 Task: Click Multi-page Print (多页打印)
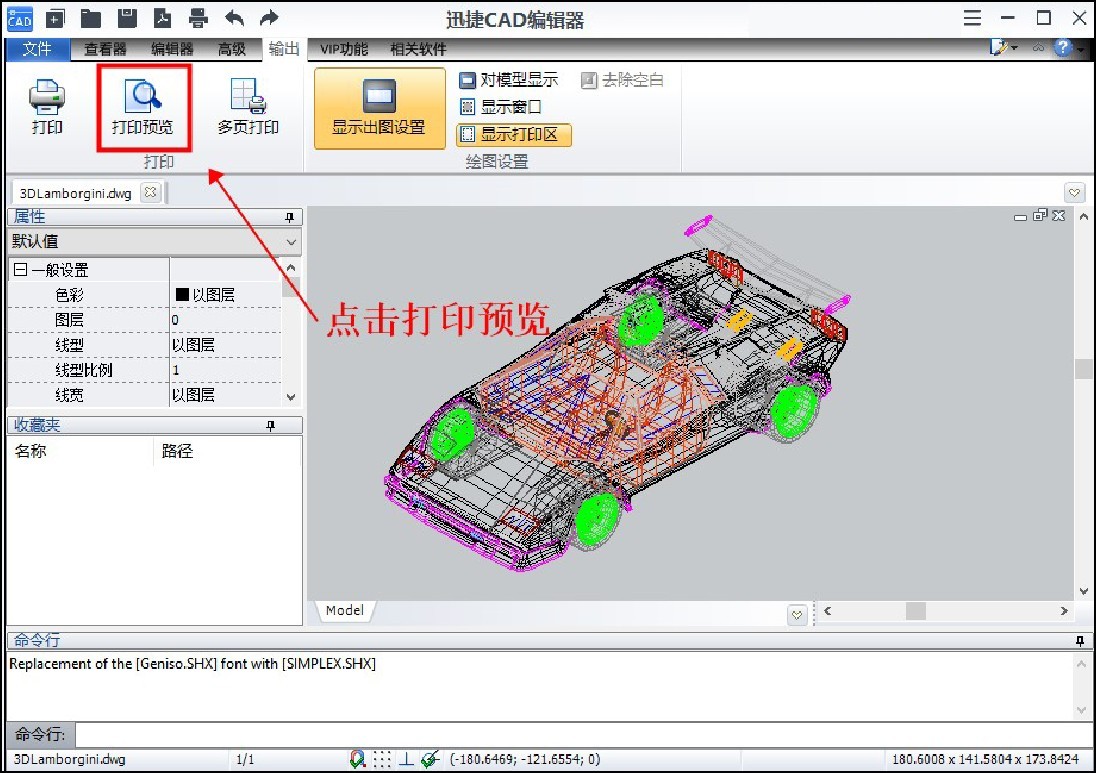pyautogui.click(x=248, y=106)
